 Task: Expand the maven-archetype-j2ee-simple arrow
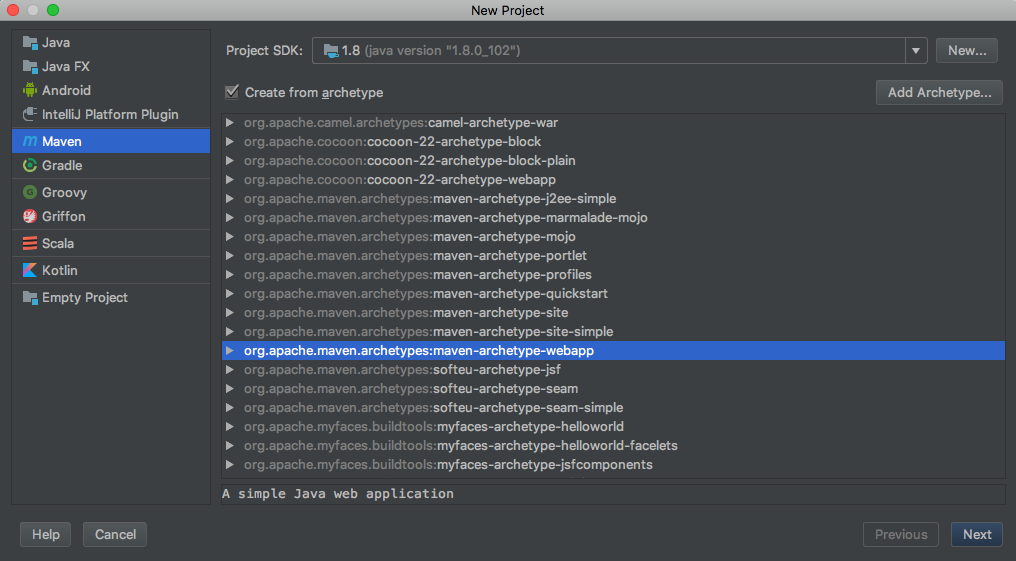(x=229, y=198)
